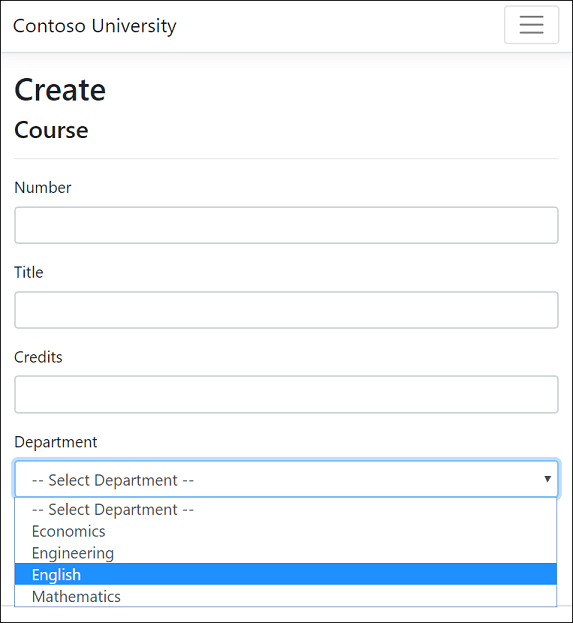
Task: Focus the Title input field
Action: [286, 310]
